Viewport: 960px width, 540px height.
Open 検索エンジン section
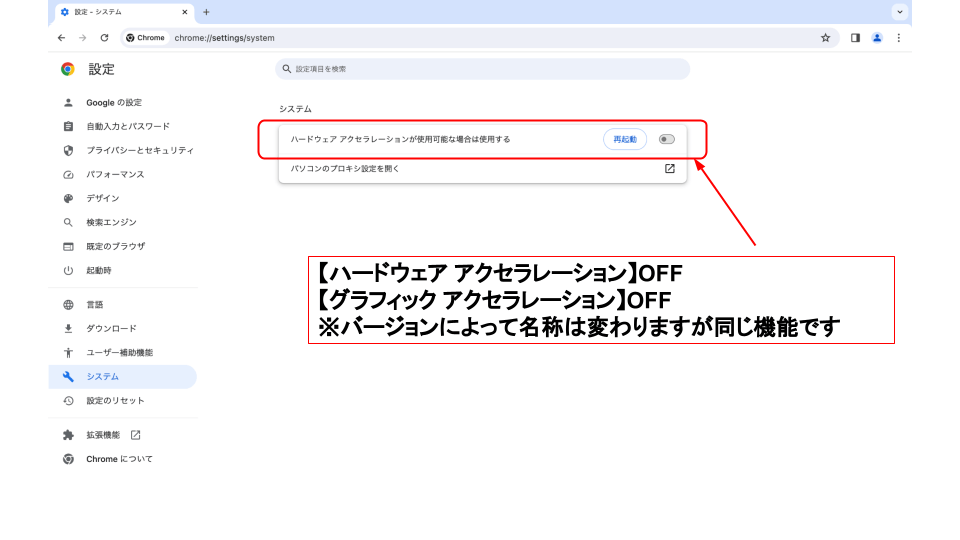pyautogui.click(x=111, y=222)
